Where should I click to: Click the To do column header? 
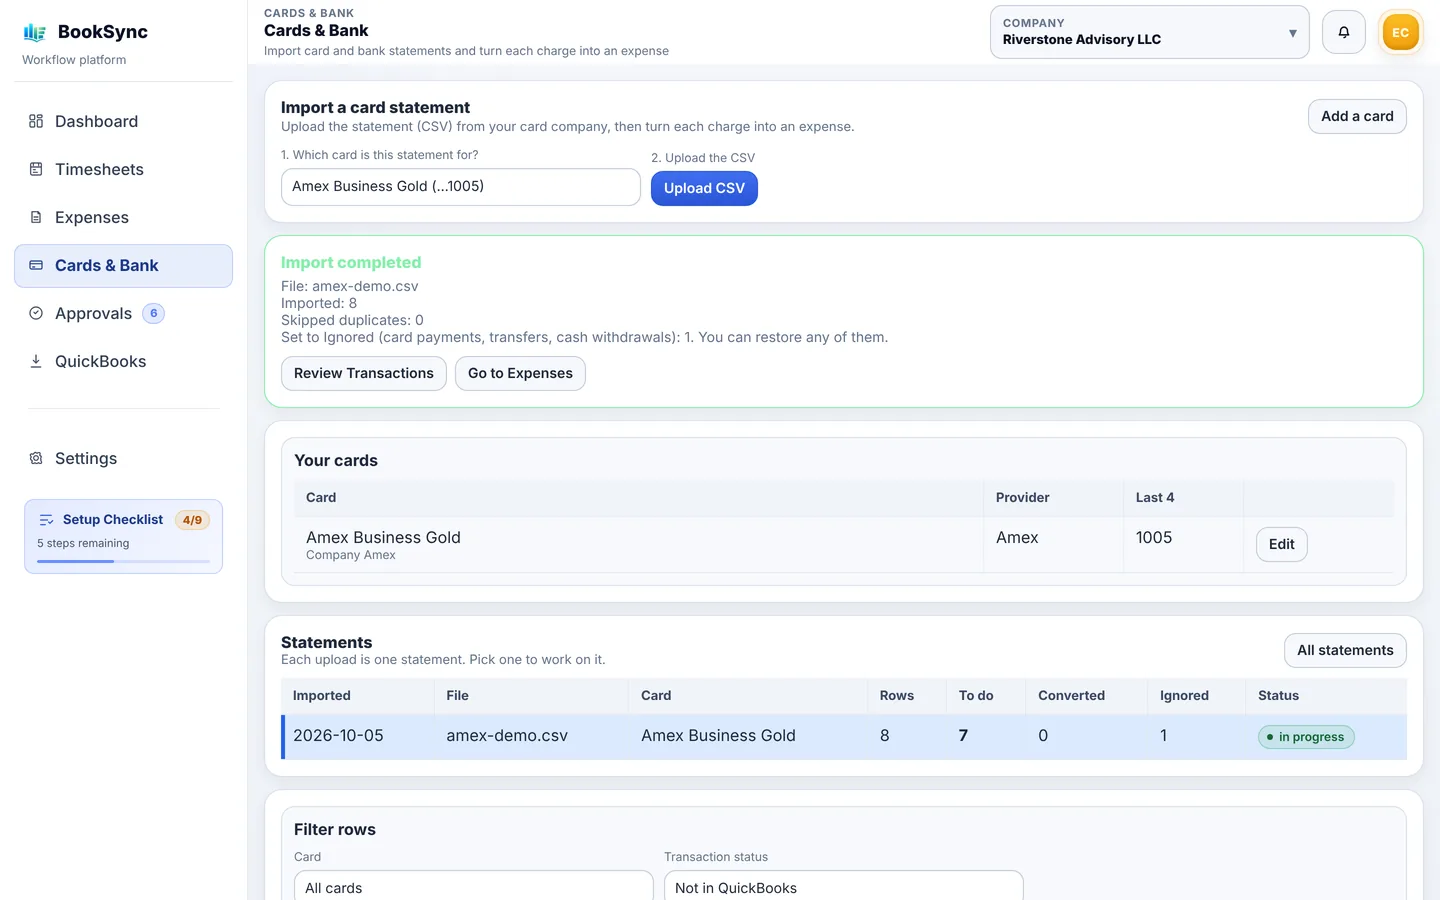976,696
